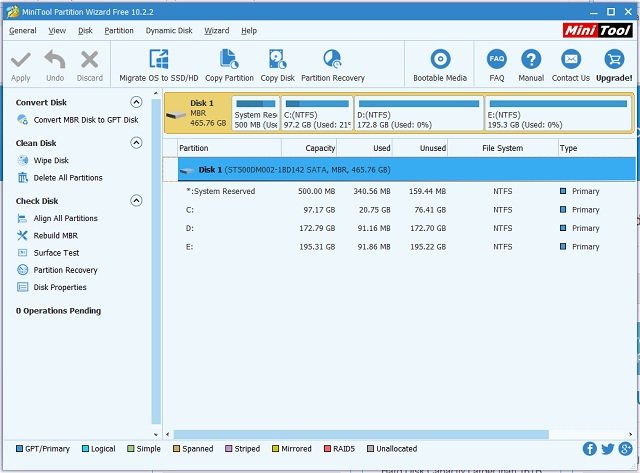The image size is (640, 473).
Task: Select E:(NTFS) block in disk map
Action: click(x=558, y=113)
